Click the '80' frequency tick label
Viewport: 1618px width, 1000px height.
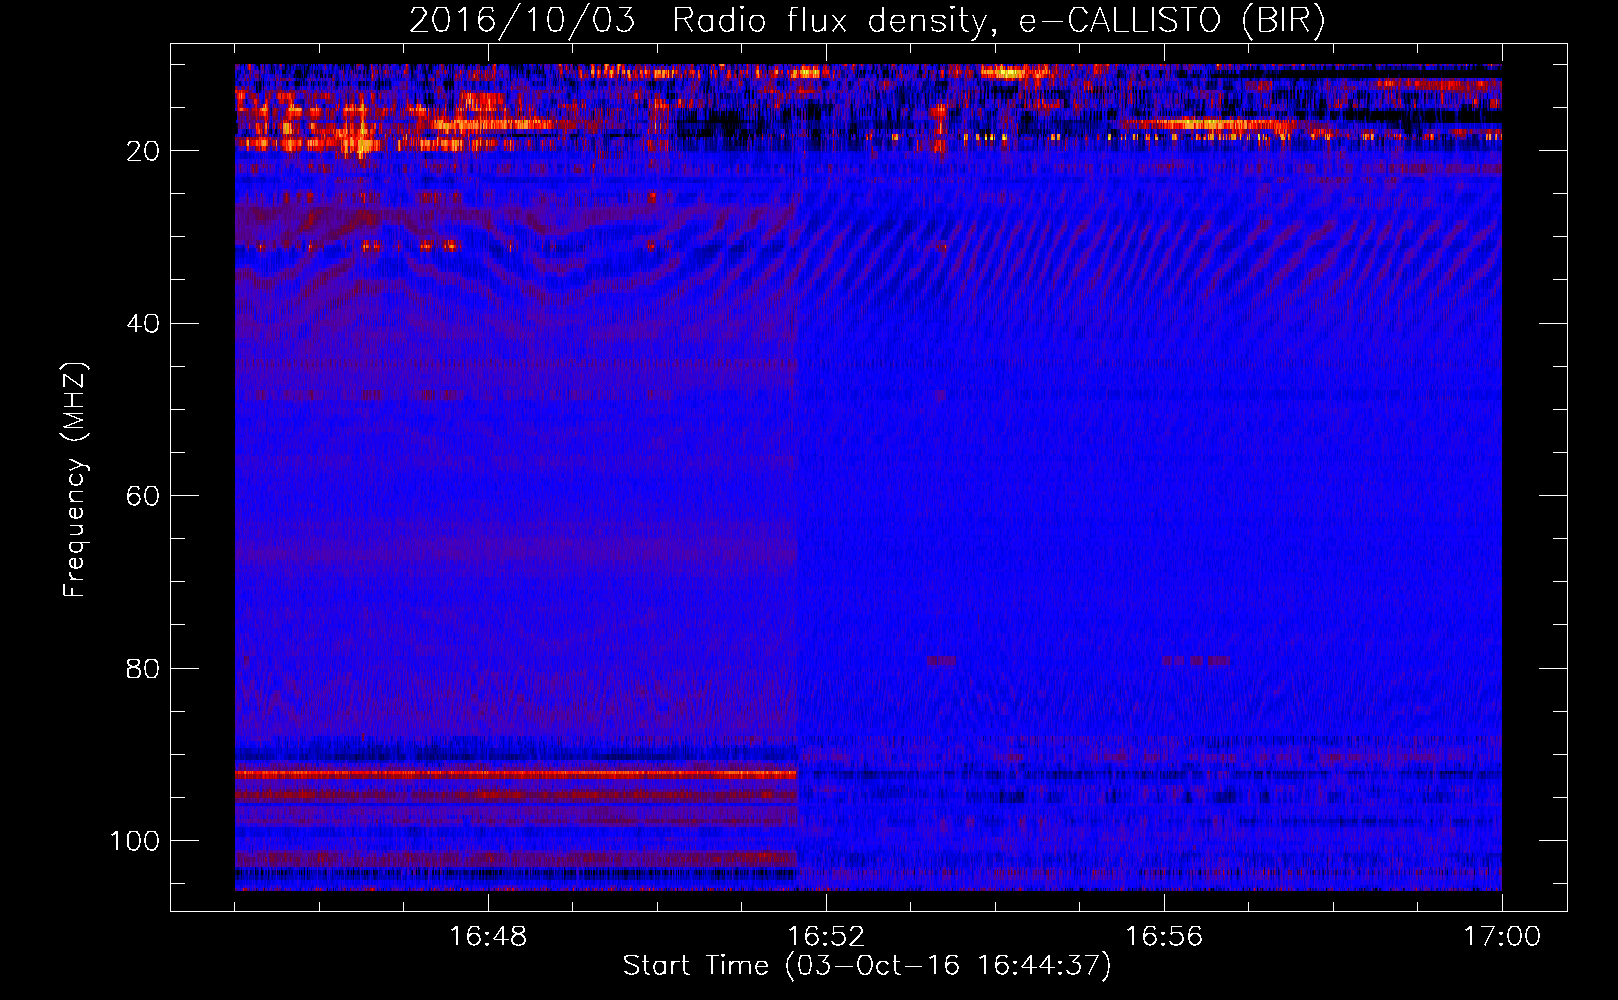[x=143, y=669]
